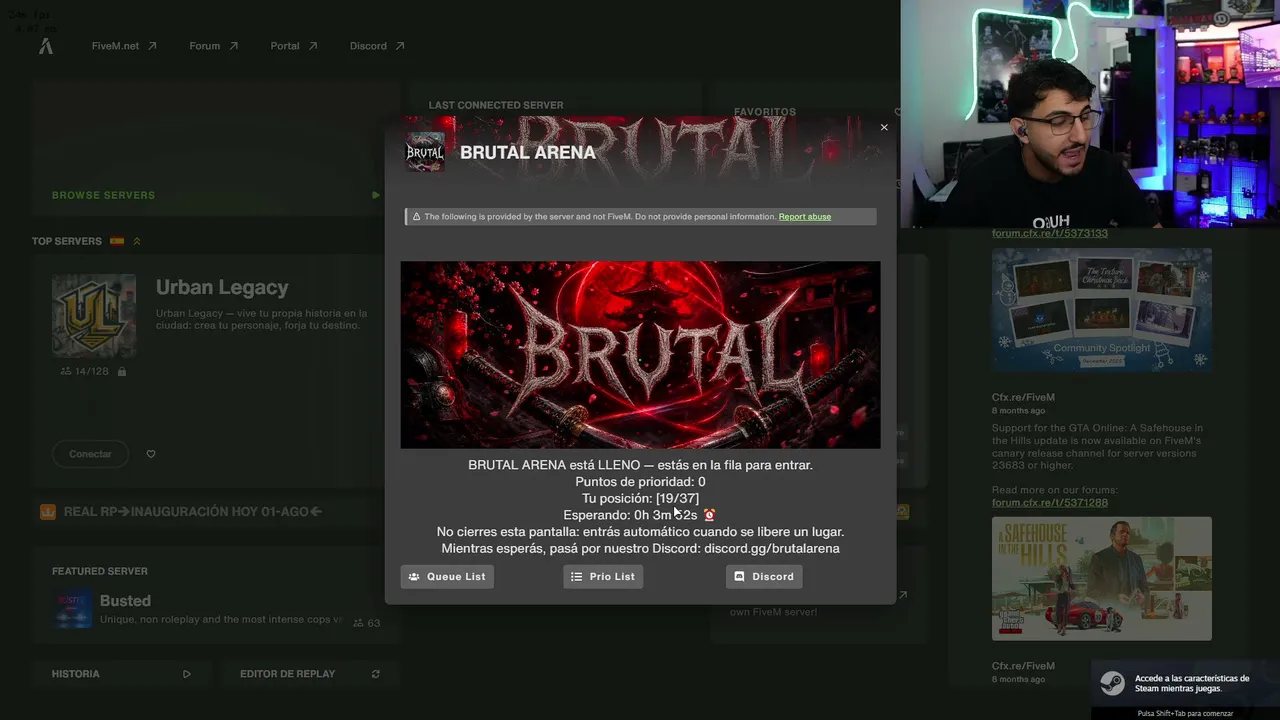Click the Steam logo in the overlay notification
The image size is (1280, 720).
1112,683
